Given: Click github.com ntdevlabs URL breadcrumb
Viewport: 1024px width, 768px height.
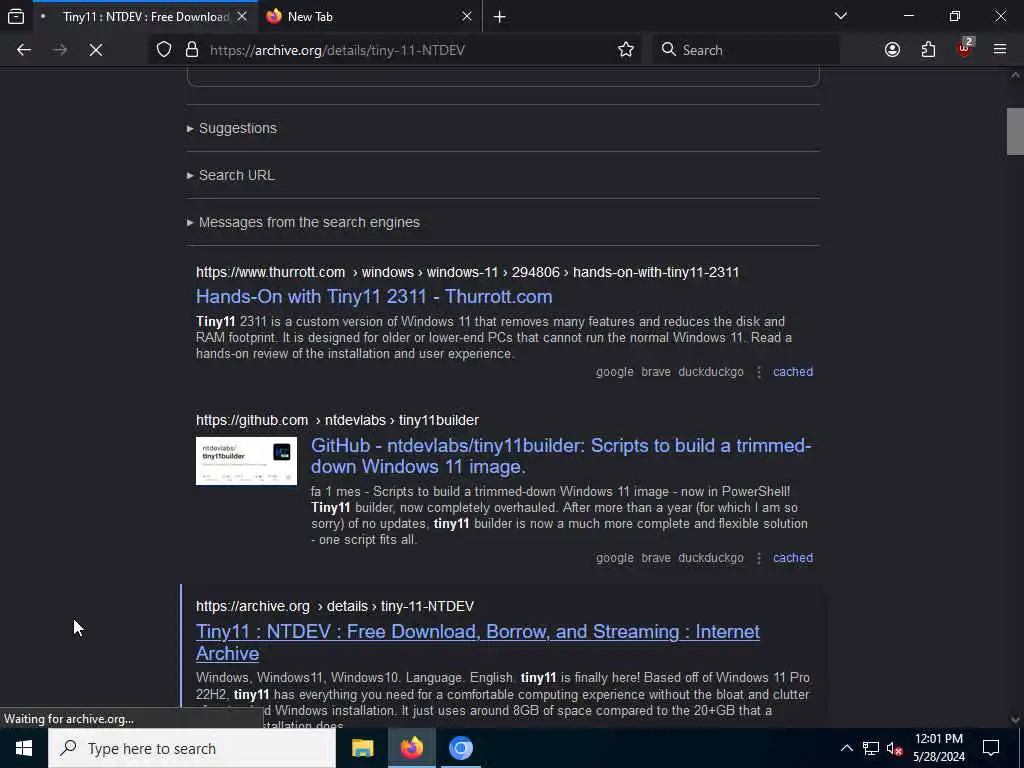Looking at the screenshot, I should (337, 420).
